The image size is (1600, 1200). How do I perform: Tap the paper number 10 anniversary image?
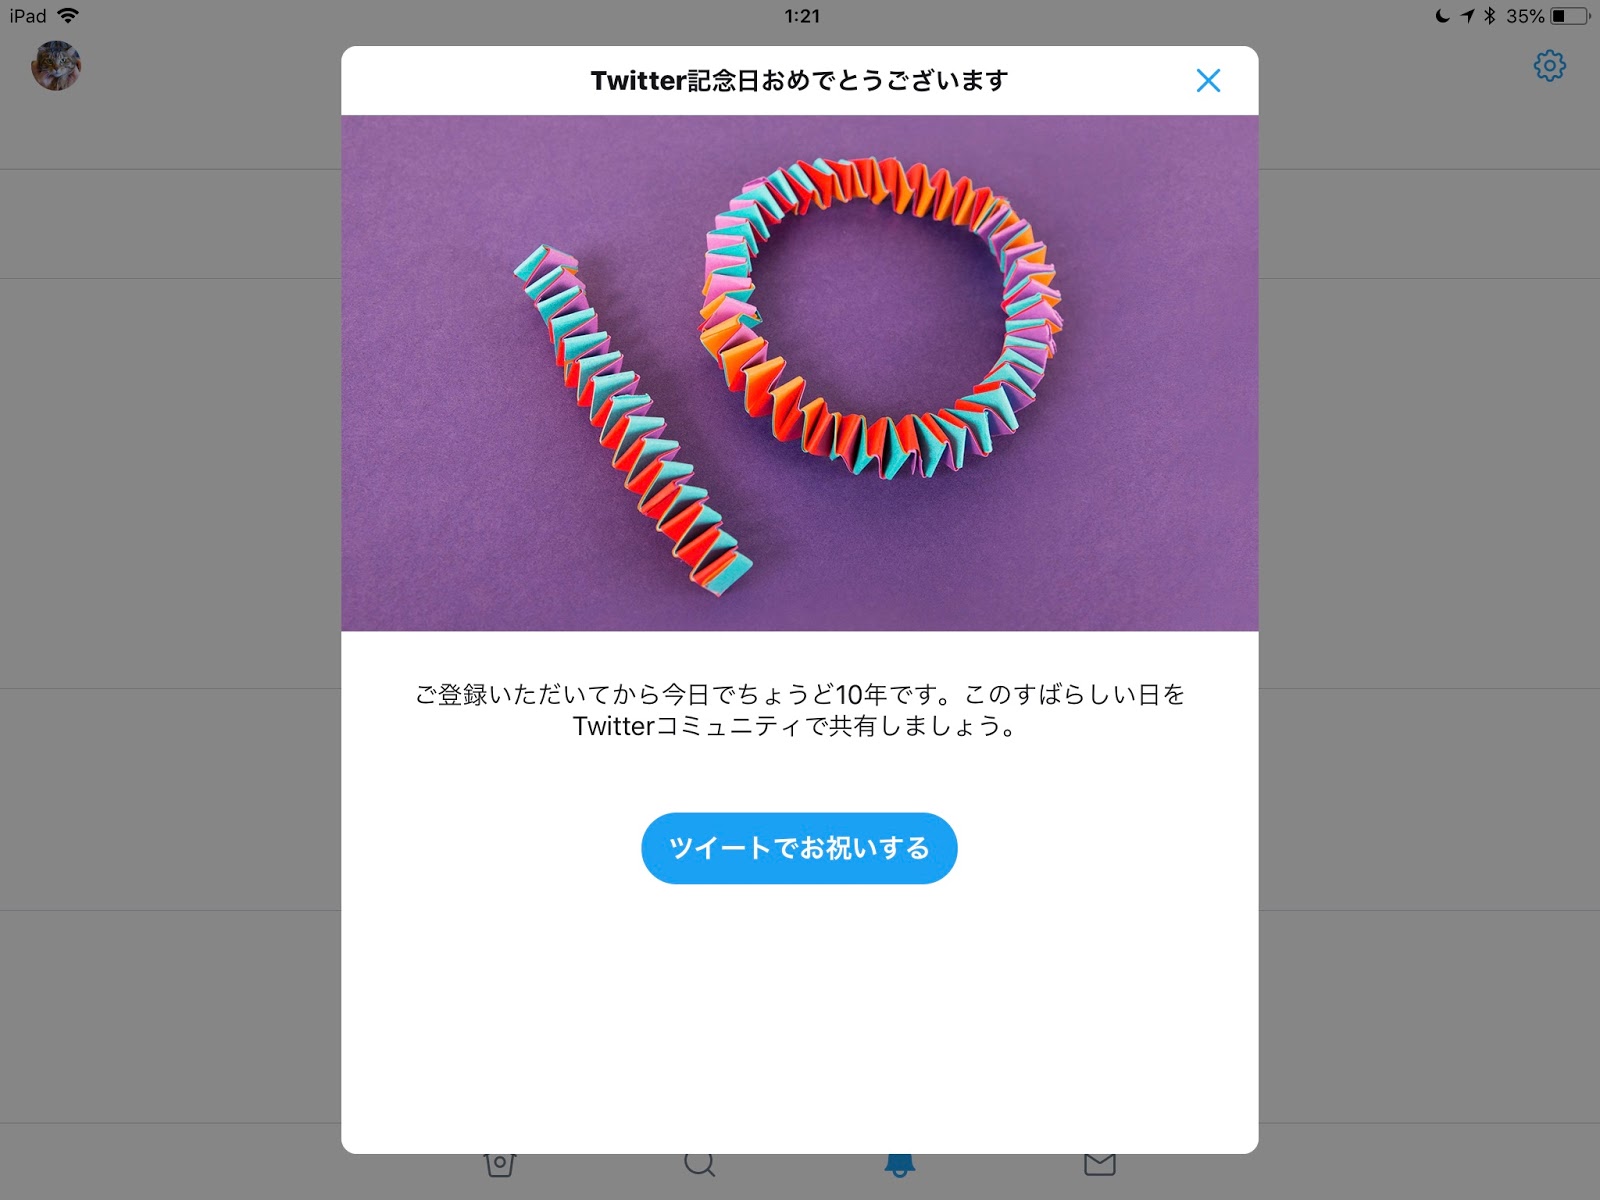(799, 373)
